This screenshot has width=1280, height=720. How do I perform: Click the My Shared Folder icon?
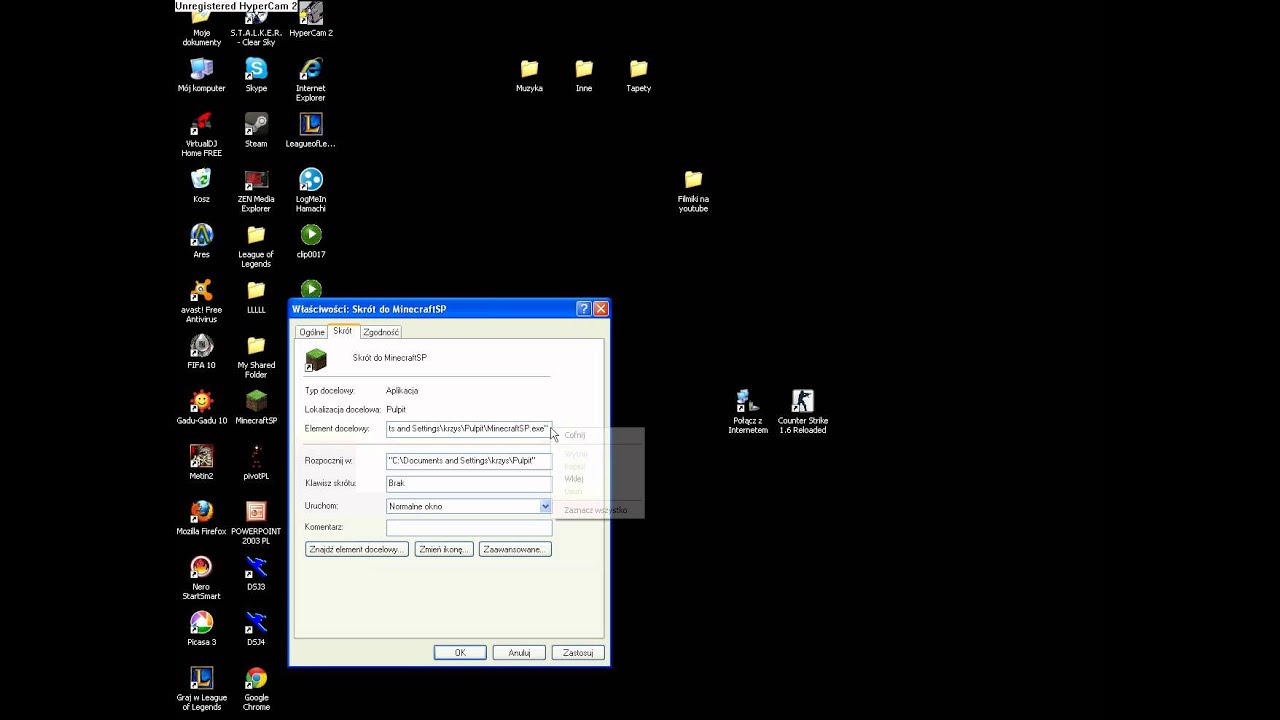pos(256,356)
